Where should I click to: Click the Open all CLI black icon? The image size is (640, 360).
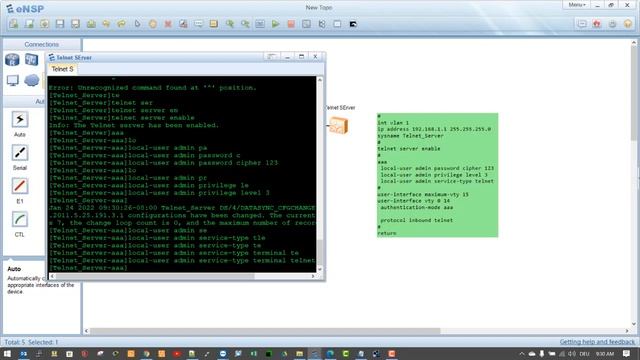click(x=353, y=24)
